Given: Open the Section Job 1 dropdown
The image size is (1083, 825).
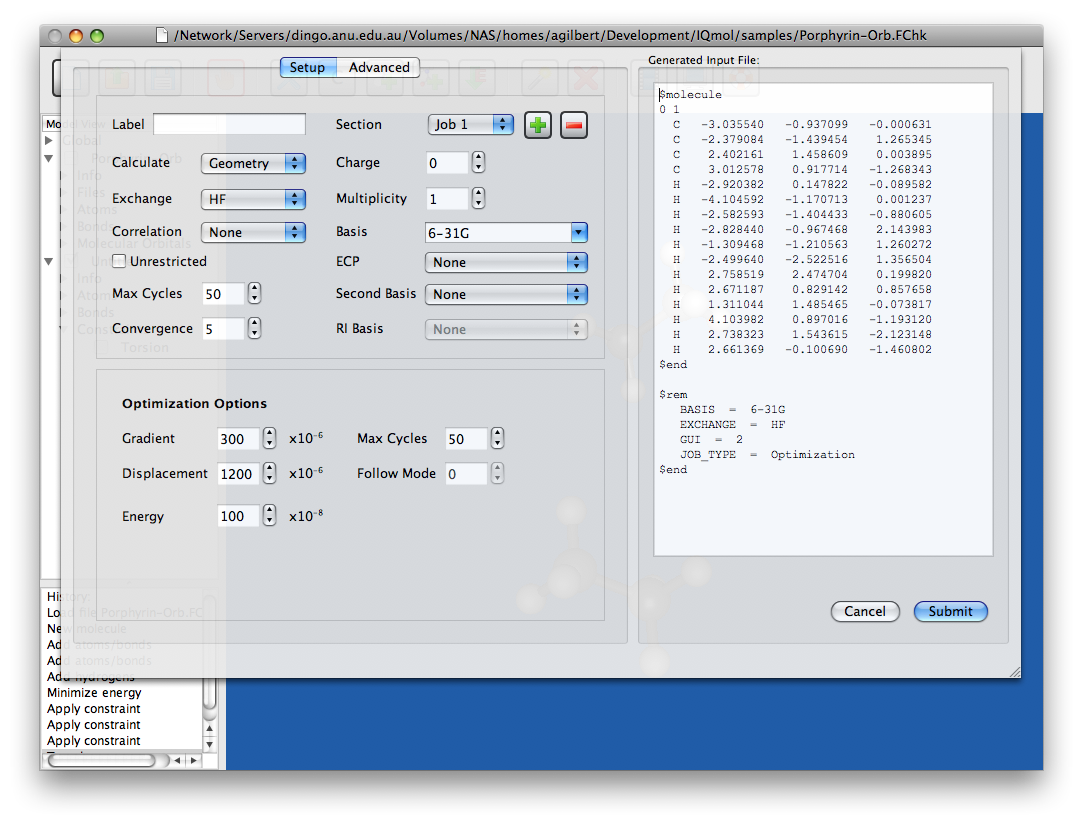Looking at the screenshot, I should (470, 124).
